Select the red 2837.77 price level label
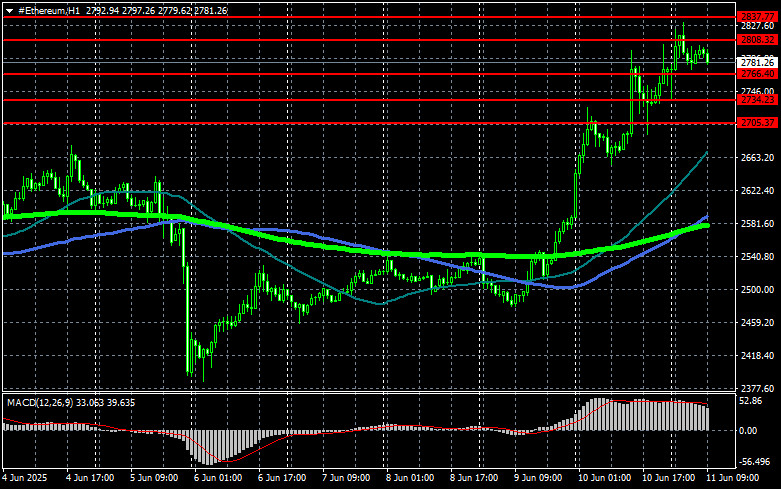The image size is (781, 489). [x=757, y=17]
